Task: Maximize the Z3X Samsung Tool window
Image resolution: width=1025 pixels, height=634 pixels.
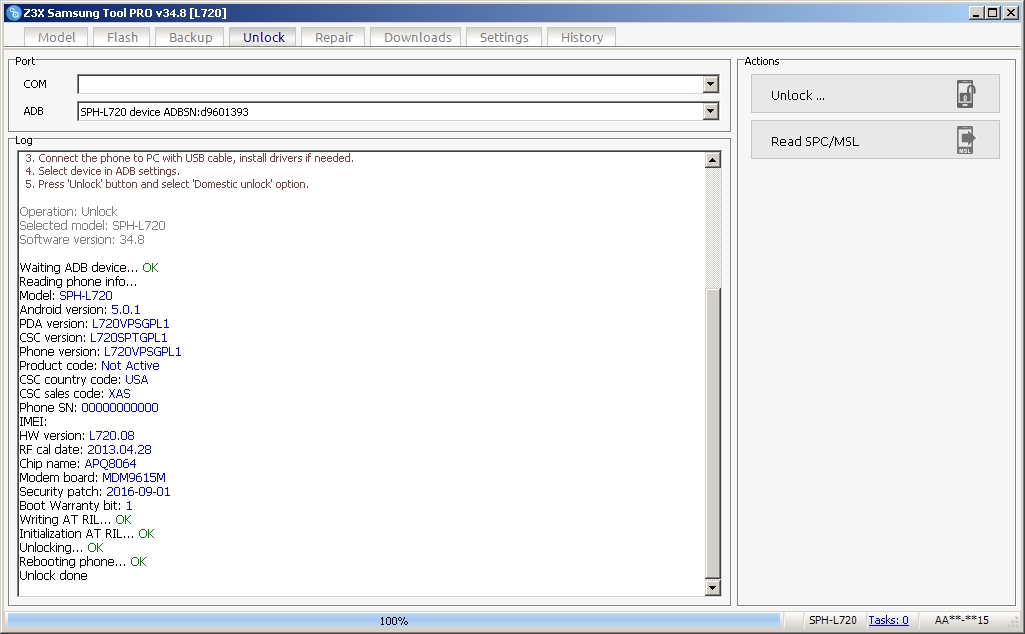Action: tap(992, 13)
